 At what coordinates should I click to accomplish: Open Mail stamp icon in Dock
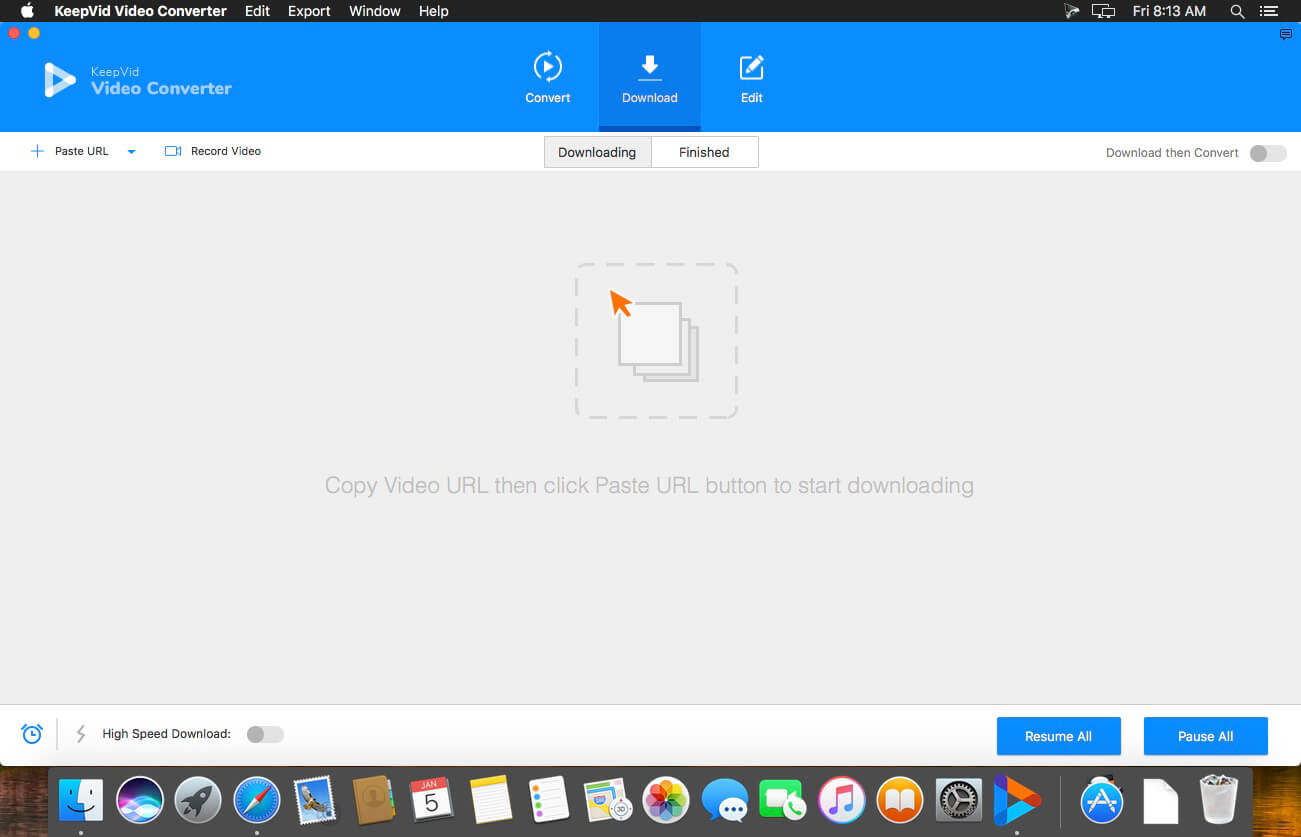[315, 800]
